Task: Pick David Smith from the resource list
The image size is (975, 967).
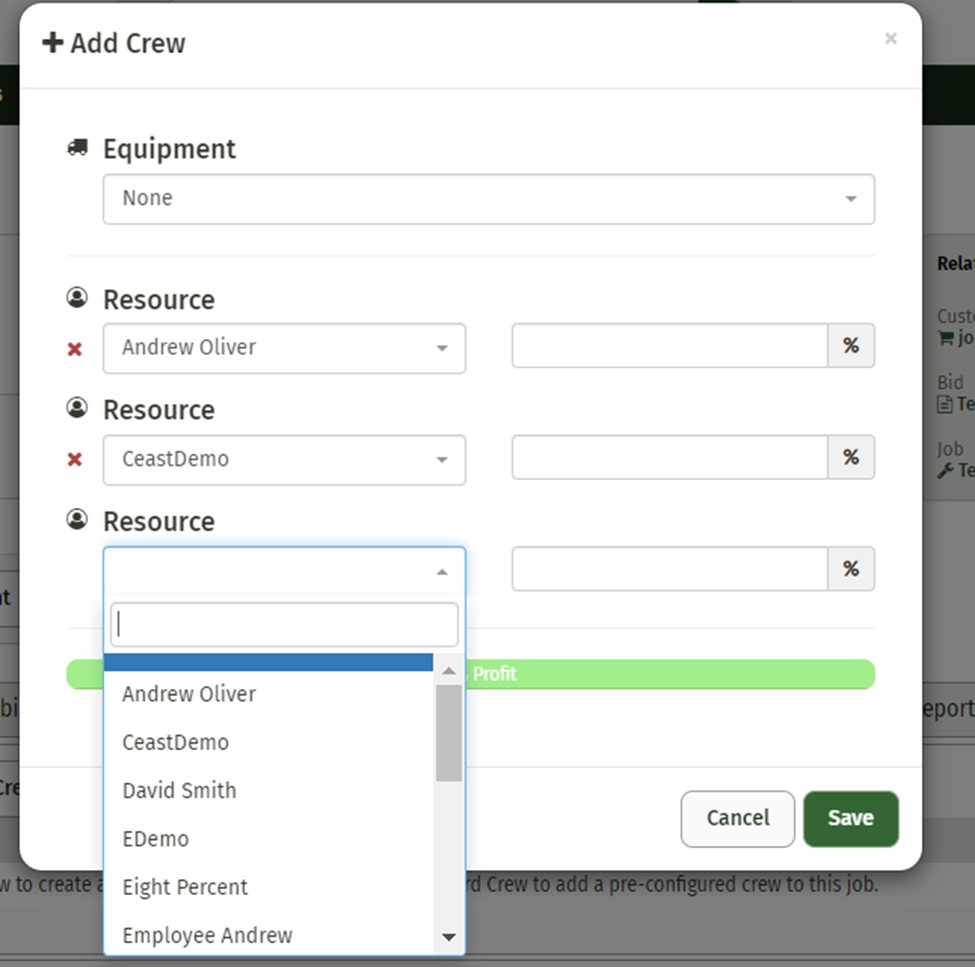Action: click(179, 790)
